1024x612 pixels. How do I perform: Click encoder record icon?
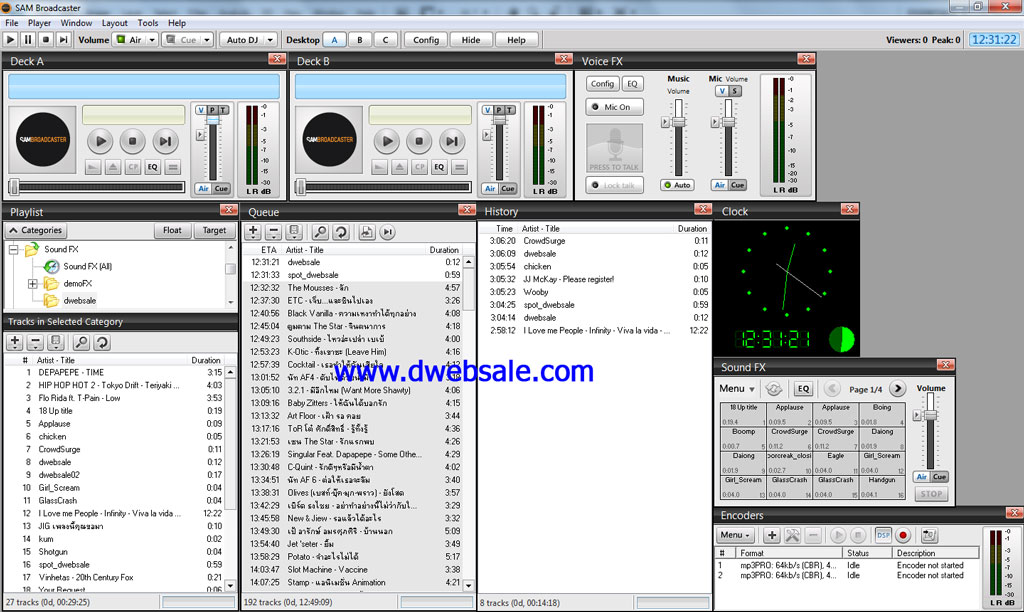pos(903,536)
